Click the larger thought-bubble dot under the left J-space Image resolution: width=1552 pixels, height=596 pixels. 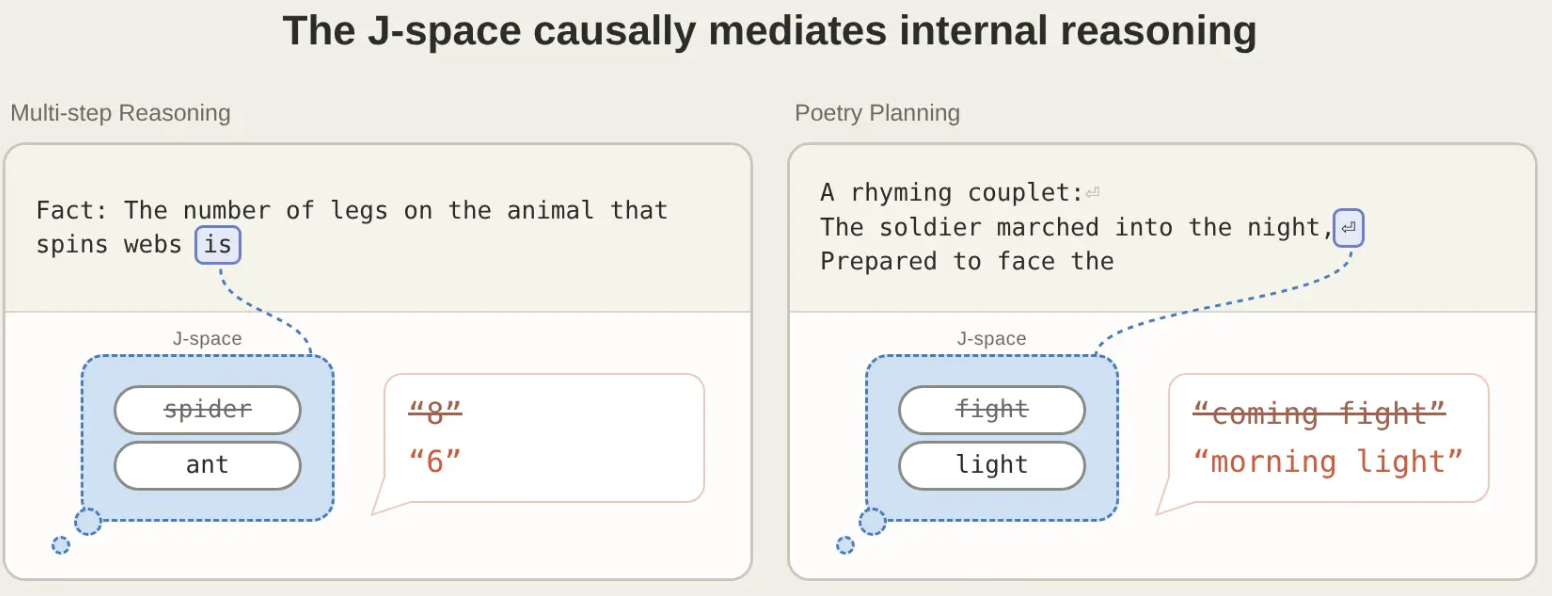pos(88,521)
